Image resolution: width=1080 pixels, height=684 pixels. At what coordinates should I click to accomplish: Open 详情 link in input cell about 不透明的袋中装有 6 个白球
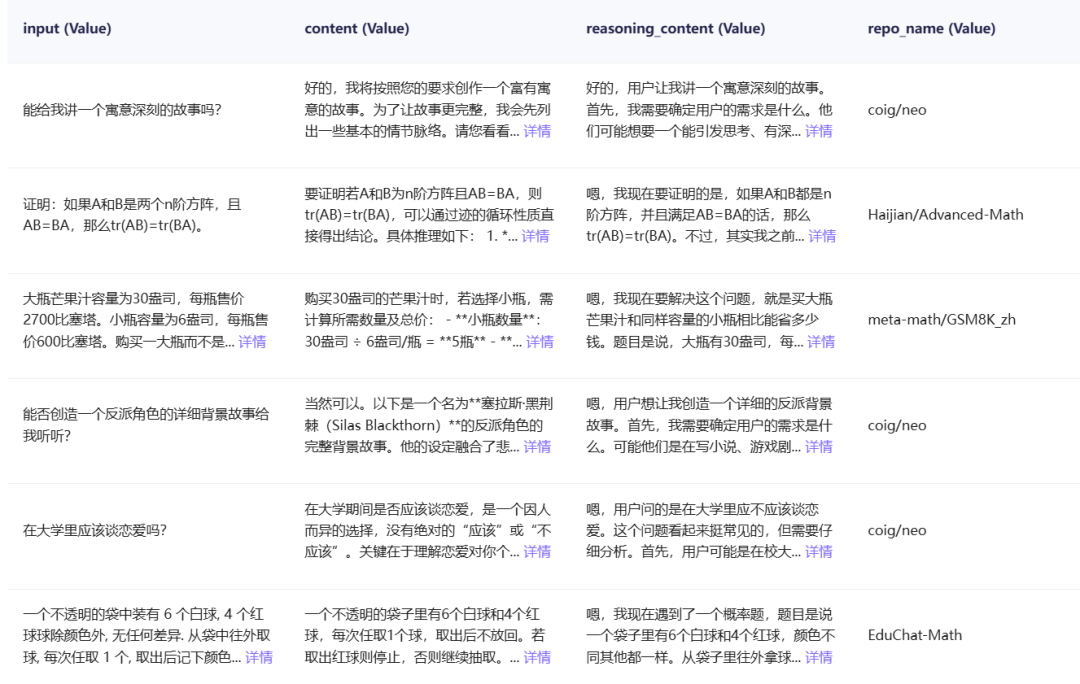pos(259,657)
